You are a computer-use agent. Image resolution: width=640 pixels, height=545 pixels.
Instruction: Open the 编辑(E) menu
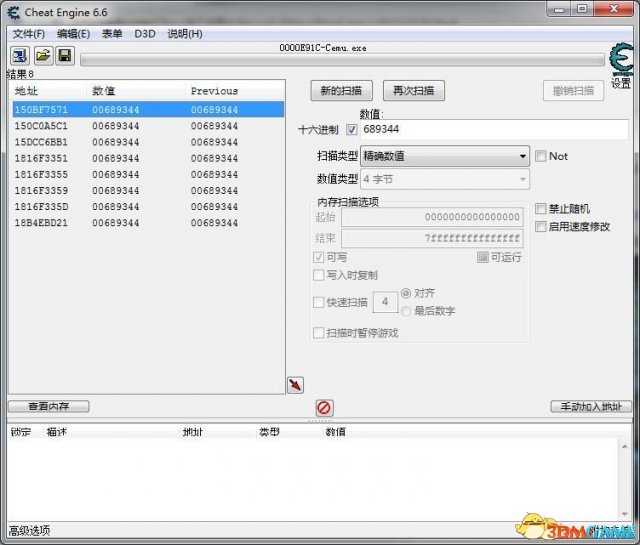tap(73, 33)
